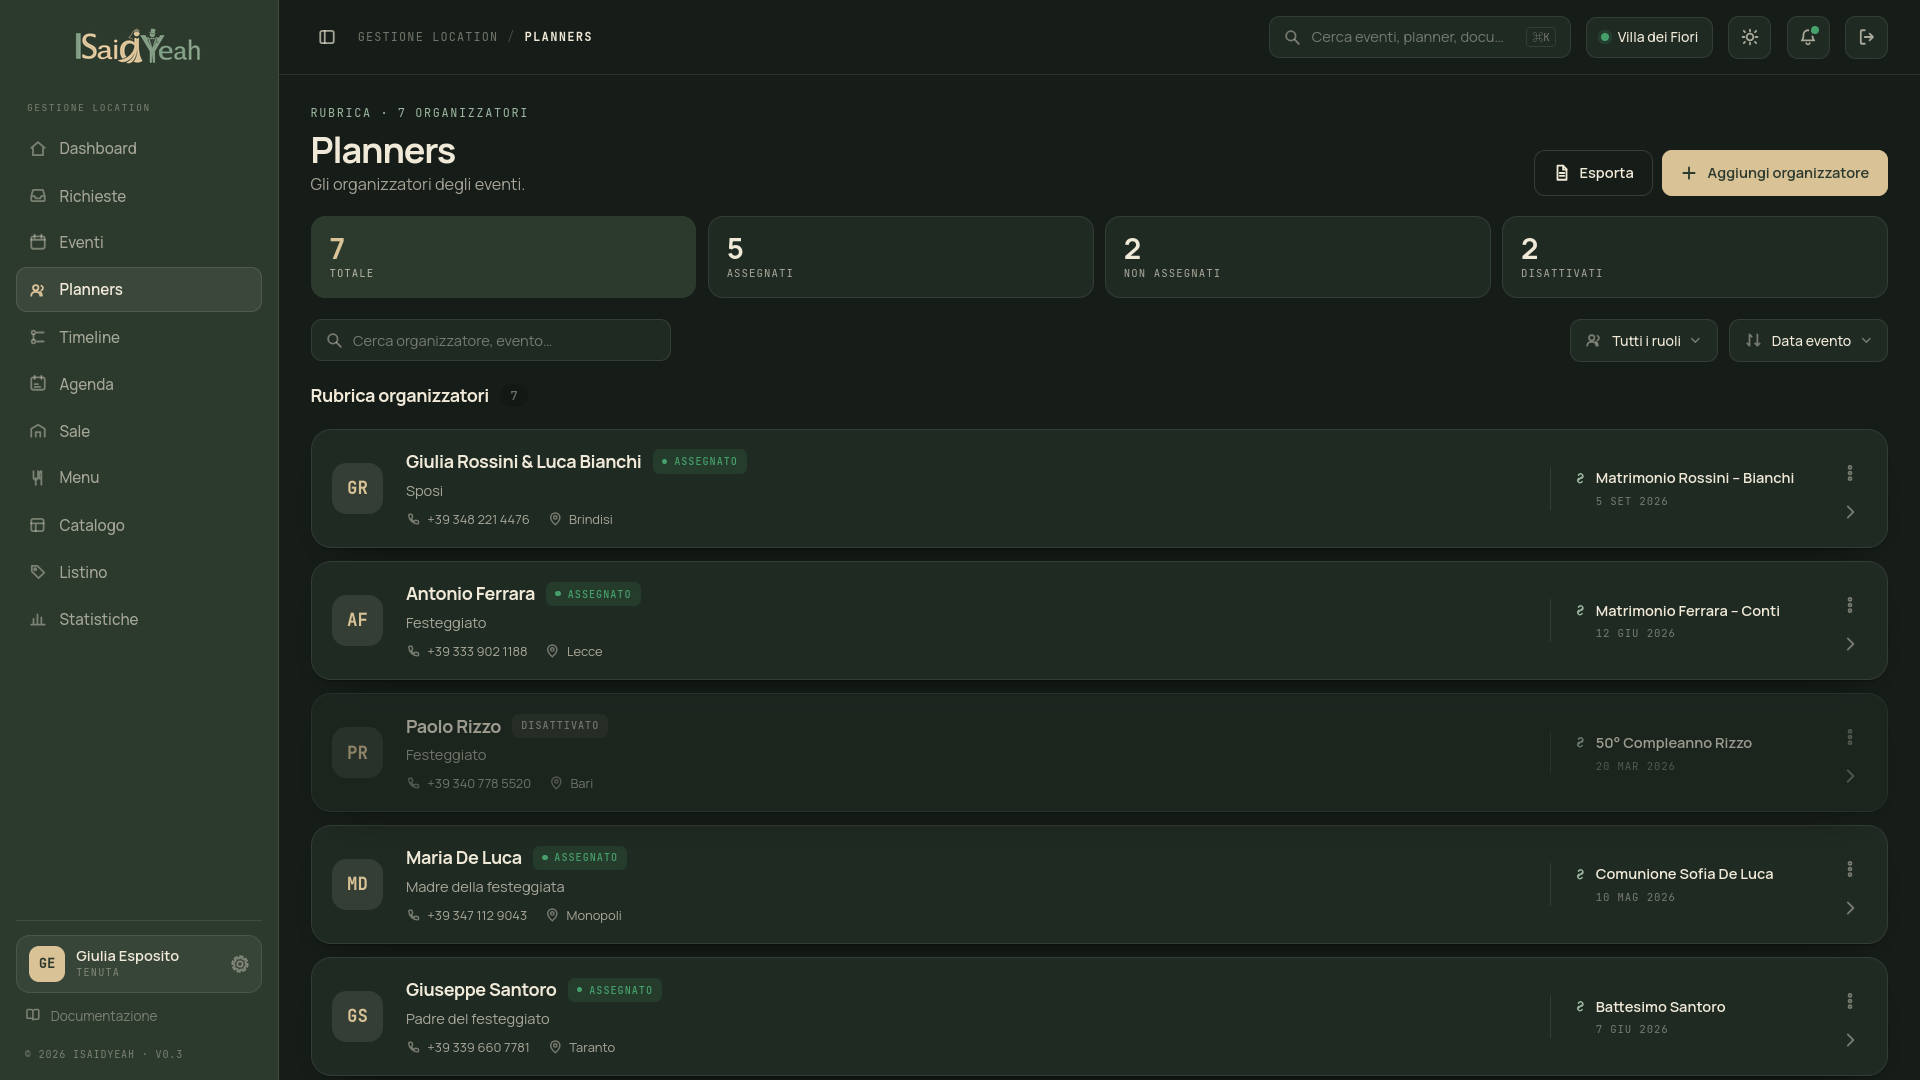Click AF avatar of Antonio Ferrara
The height and width of the screenshot is (1080, 1920).
(x=357, y=620)
